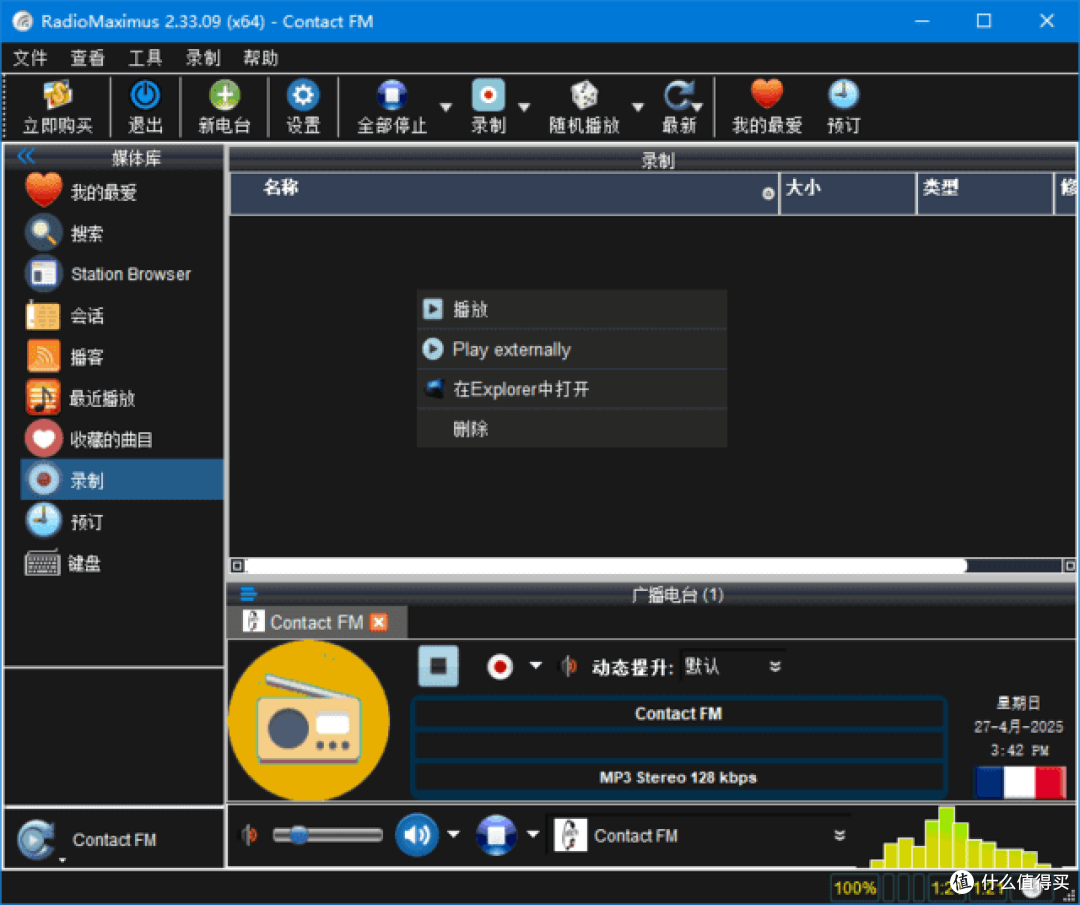This screenshot has height=905, width=1080.
Task: Close the Contact FM tab
Action: tap(379, 622)
